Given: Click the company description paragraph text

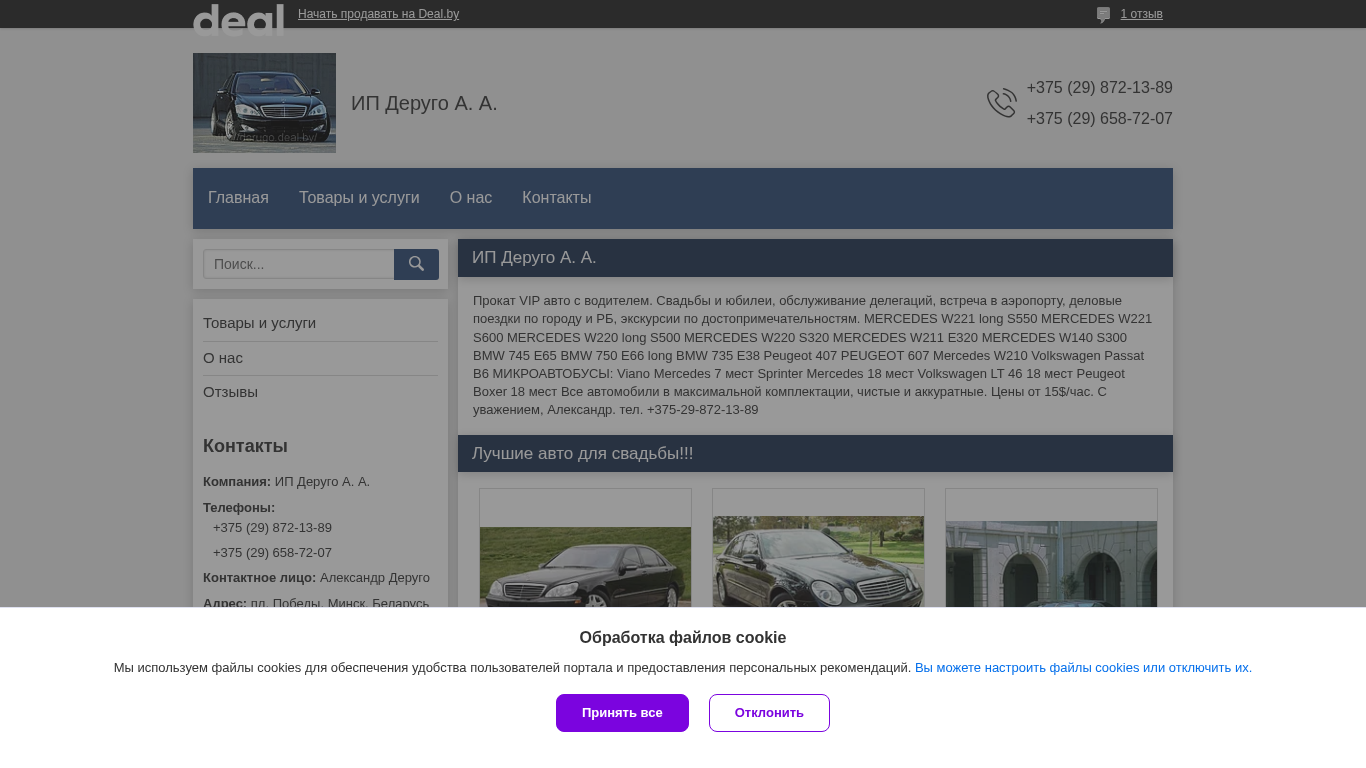Looking at the screenshot, I should tap(815, 356).
